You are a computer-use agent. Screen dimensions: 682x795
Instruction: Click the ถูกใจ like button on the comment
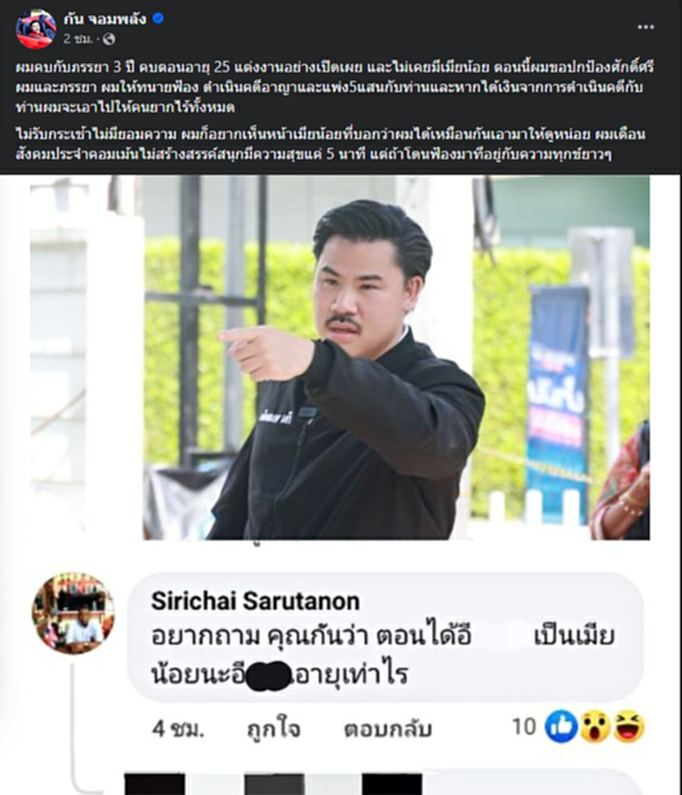(274, 729)
